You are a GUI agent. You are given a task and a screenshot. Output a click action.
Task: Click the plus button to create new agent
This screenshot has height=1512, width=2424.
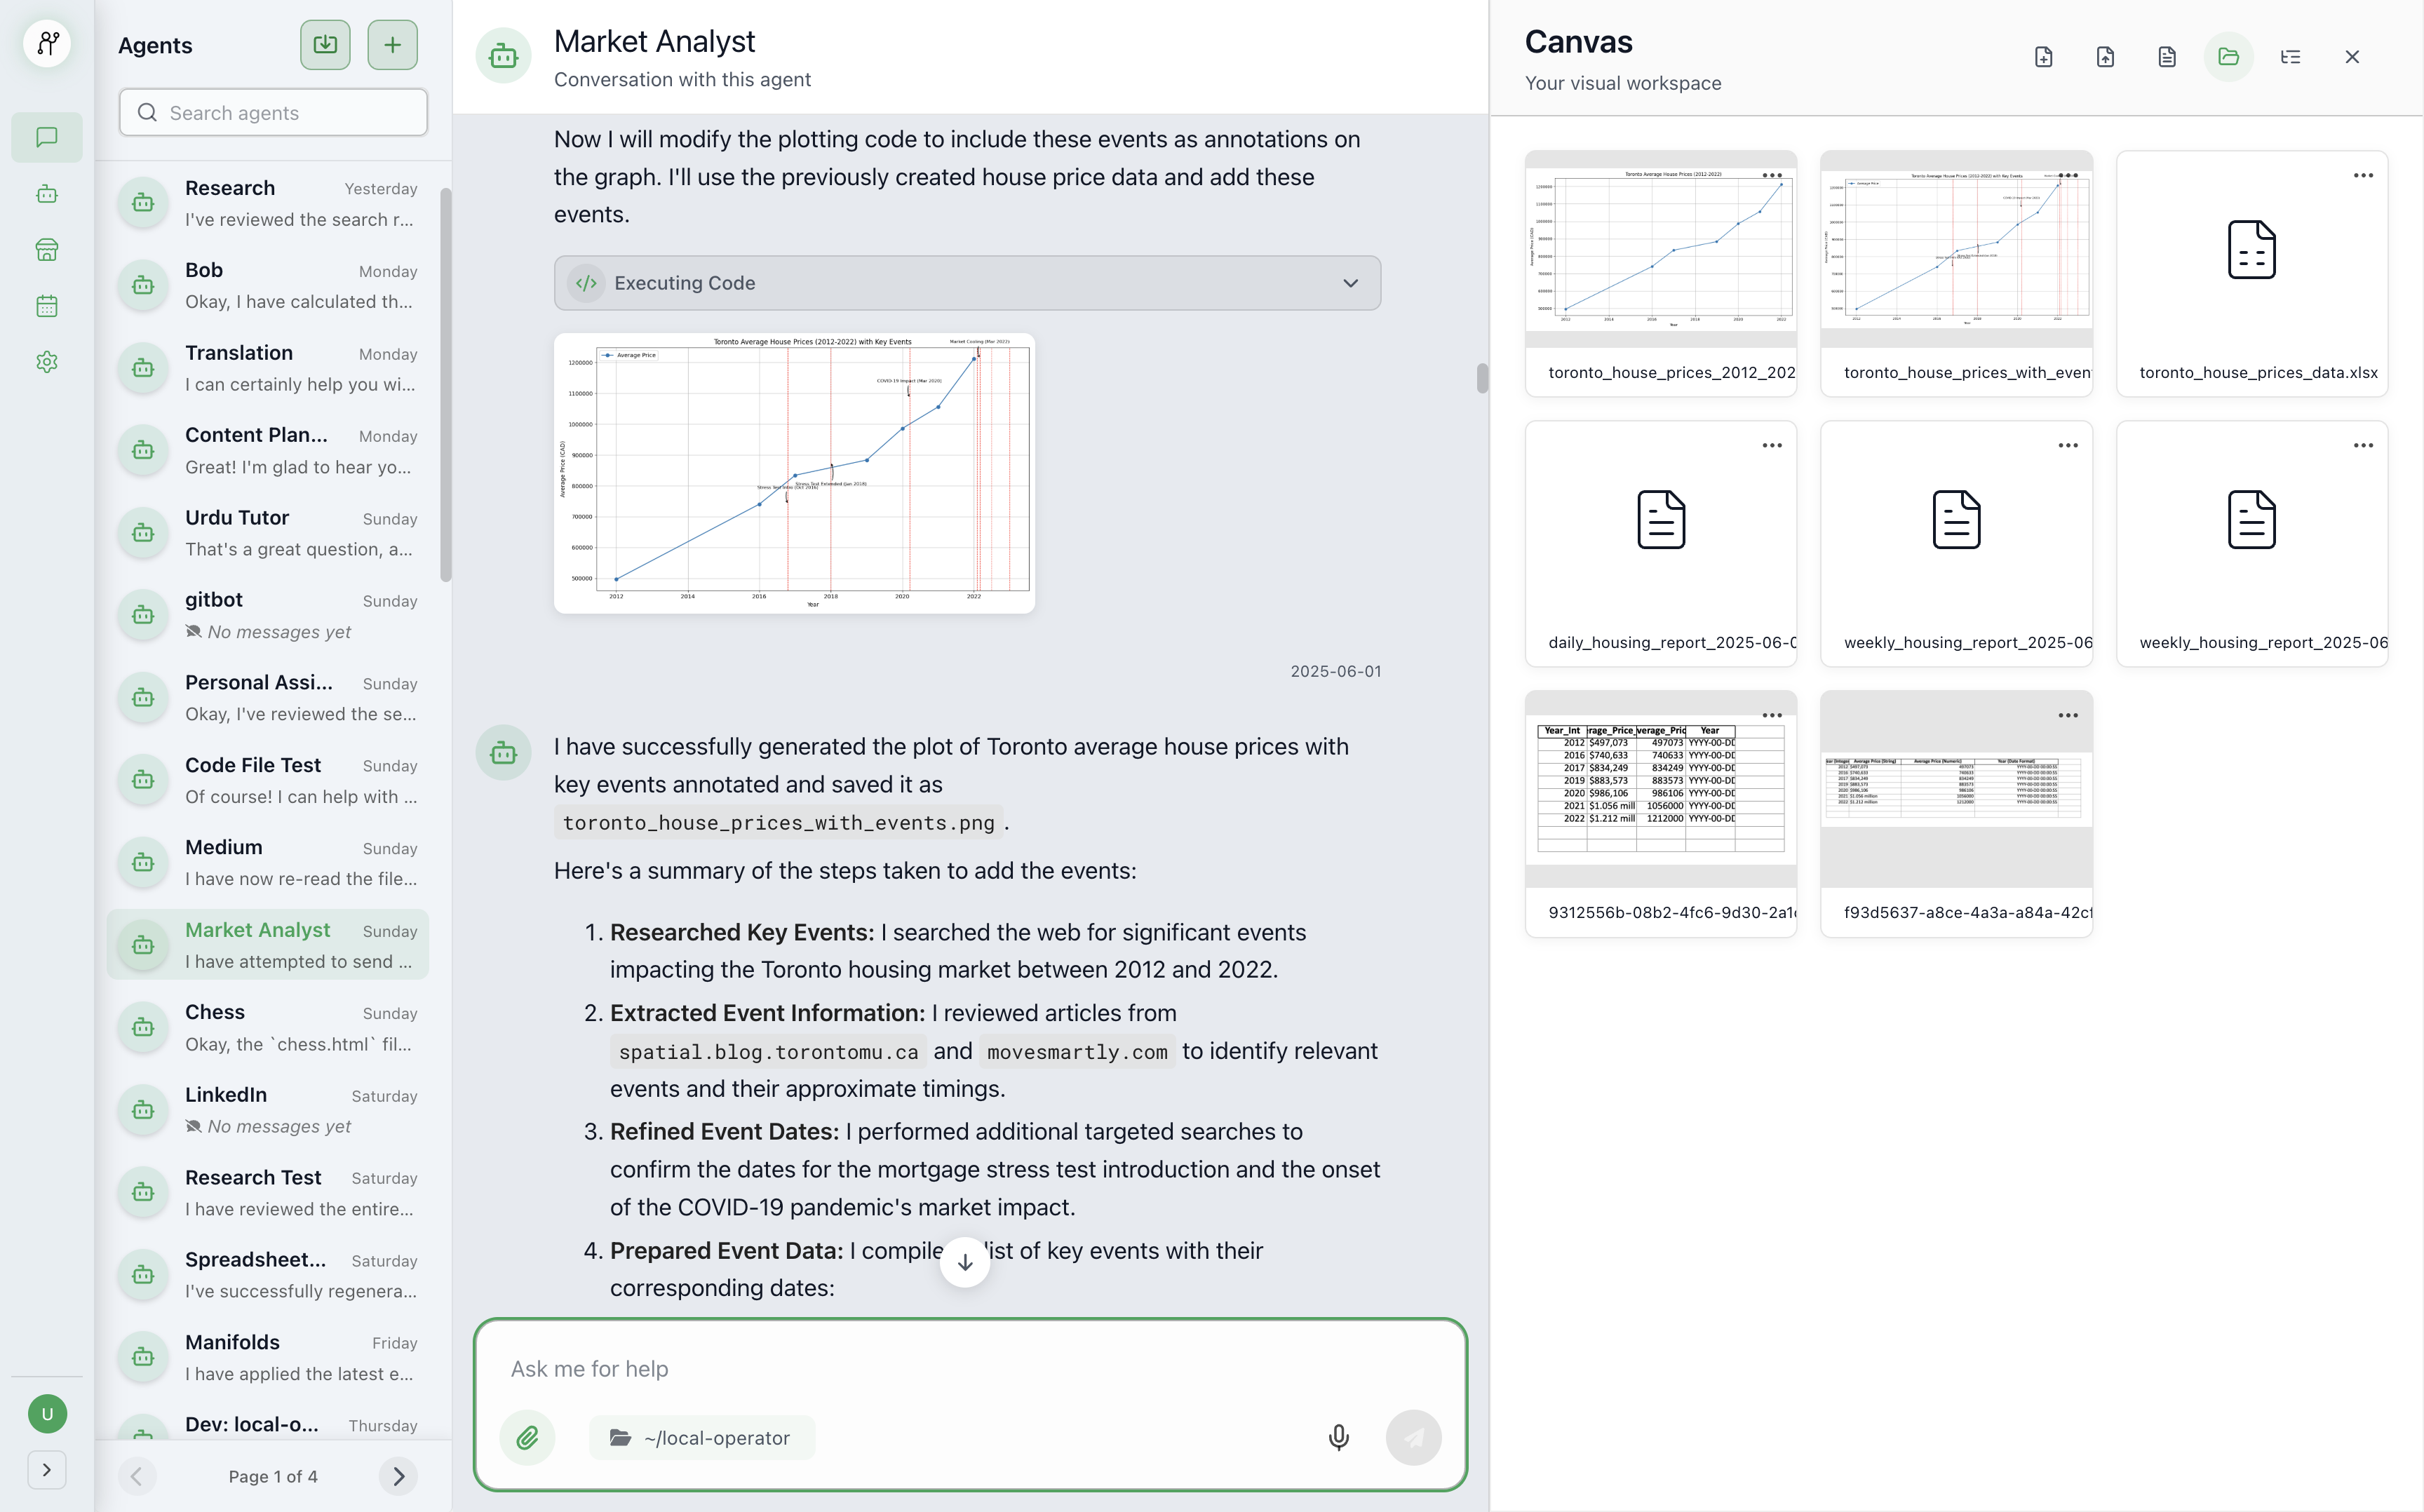pyautogui.click(x=392, y=45)
